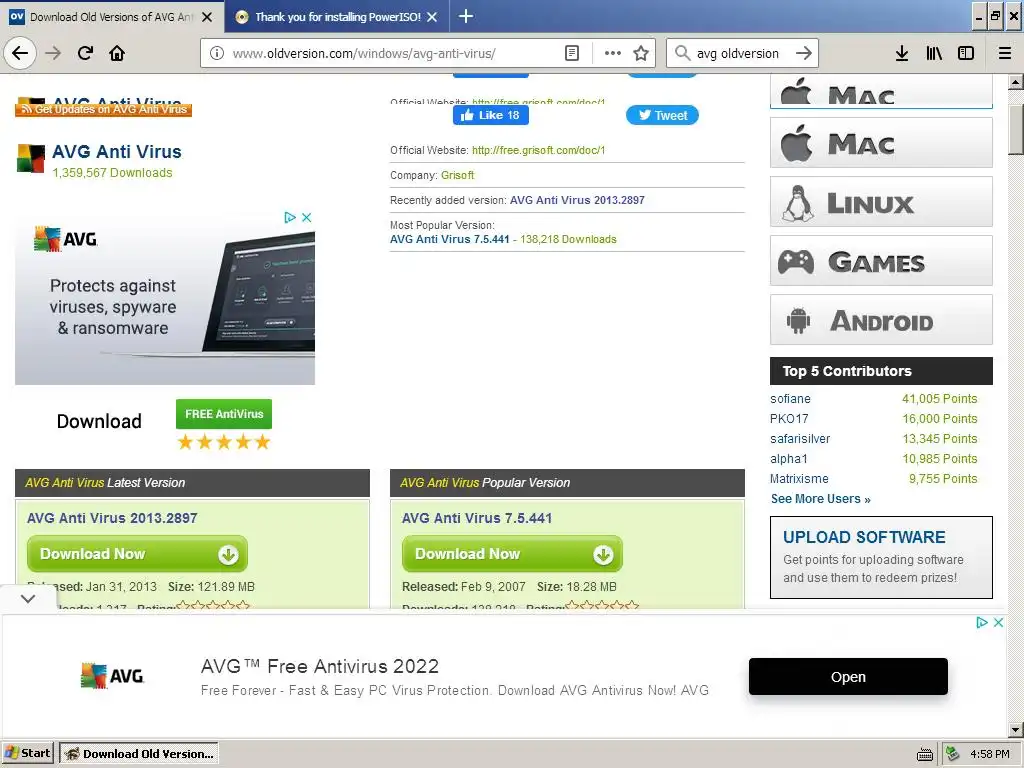Click Get Updates on AVG Anti Virus RSS
The width and height of the screenshot is (1024, 768).
pyautogui.click(x=103, y=109)
